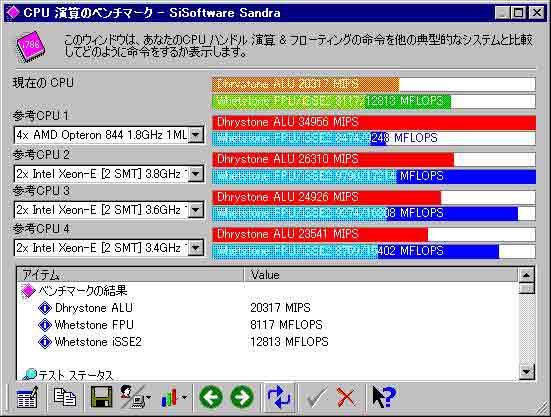Open the 参考CPU 1 dropdown arrow
This screenshot has width=551, height=417.
point(196,135)
